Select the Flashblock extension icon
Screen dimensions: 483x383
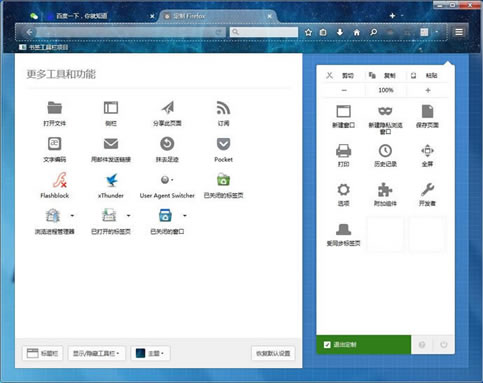coord(60,180)
